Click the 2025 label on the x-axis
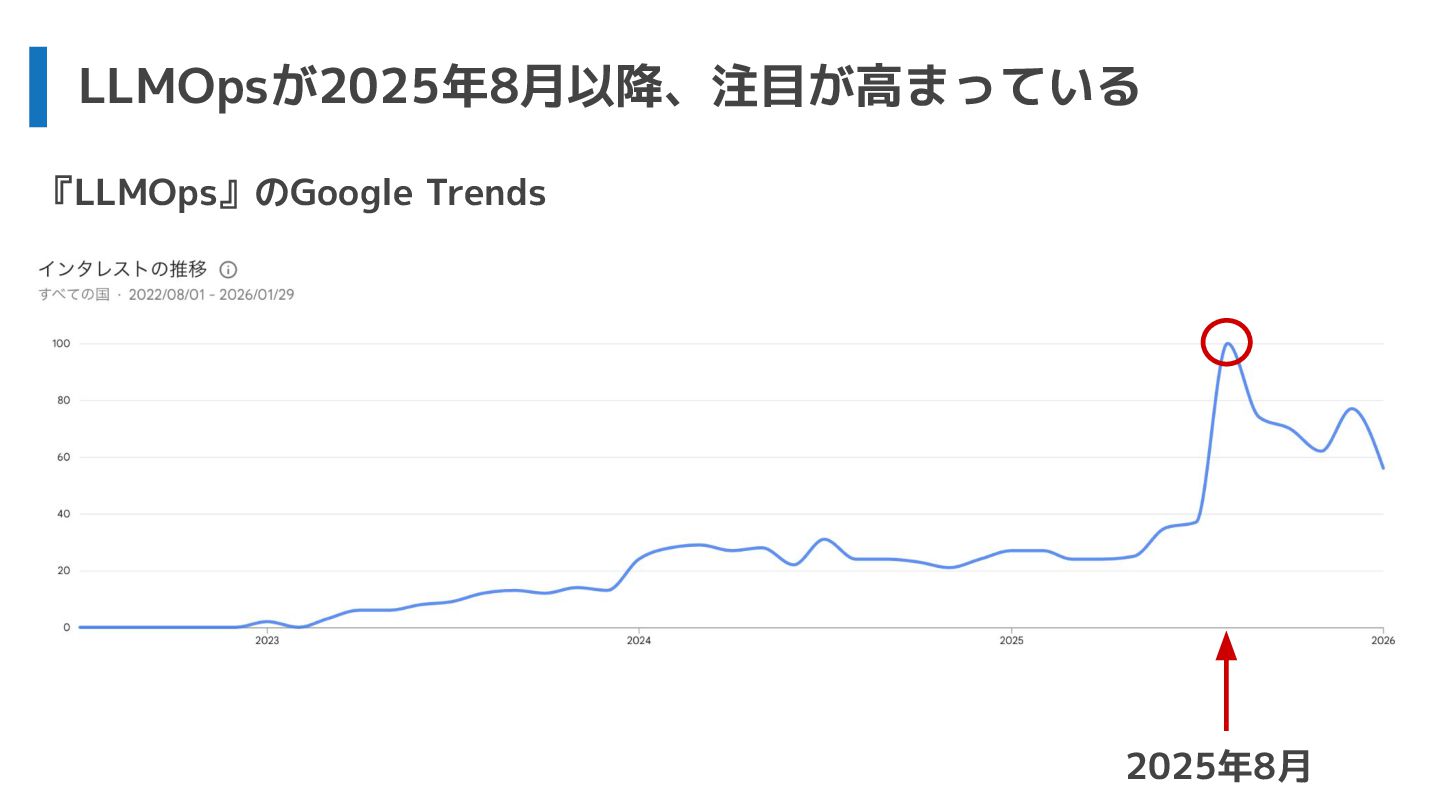The height and width of the screenshot is (810, 1440). point(1011,641)
